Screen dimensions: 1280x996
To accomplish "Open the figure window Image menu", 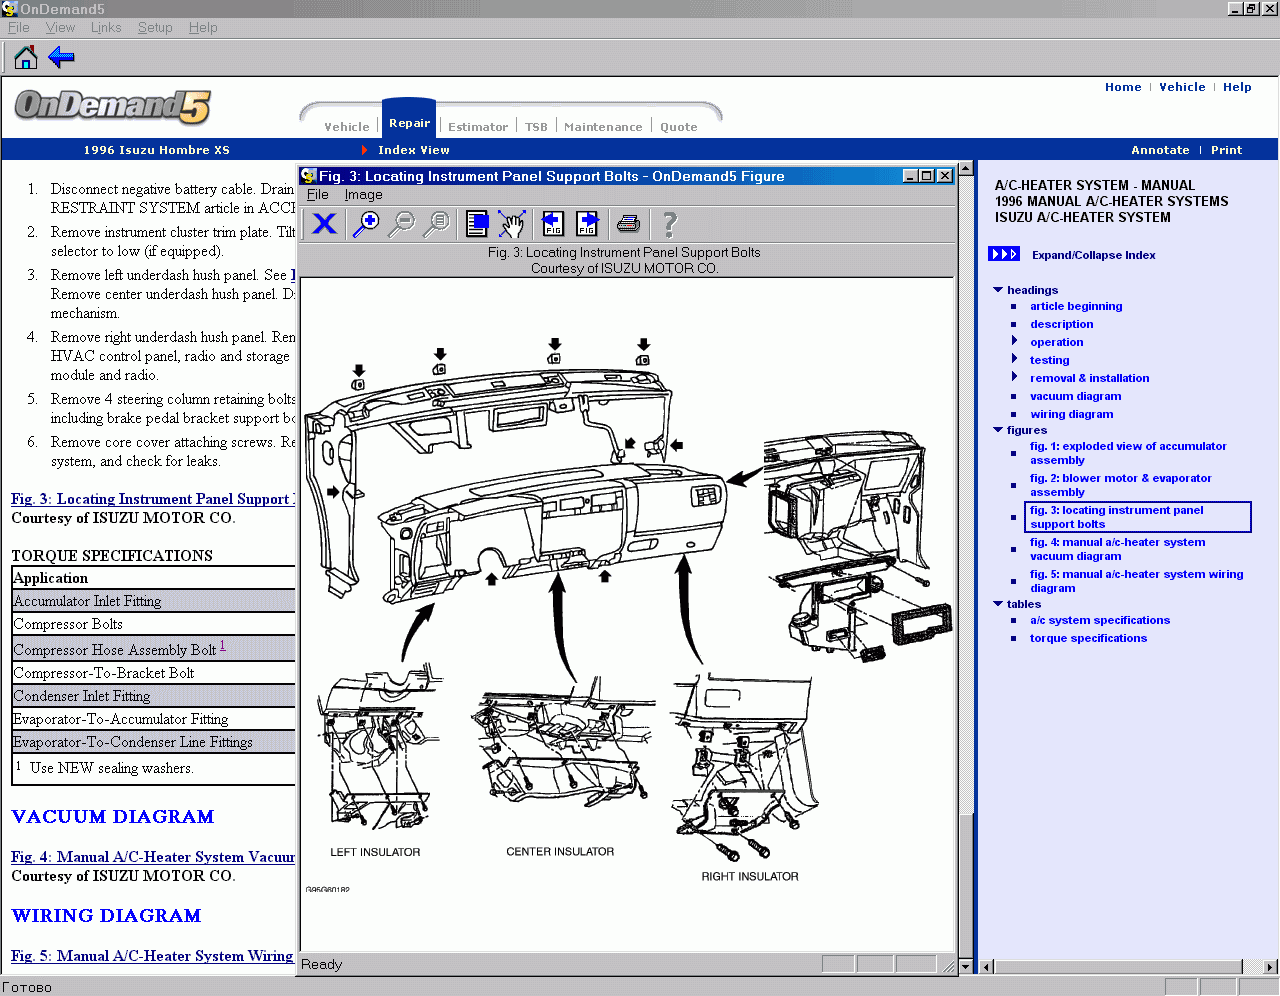I will pos(364,195).
